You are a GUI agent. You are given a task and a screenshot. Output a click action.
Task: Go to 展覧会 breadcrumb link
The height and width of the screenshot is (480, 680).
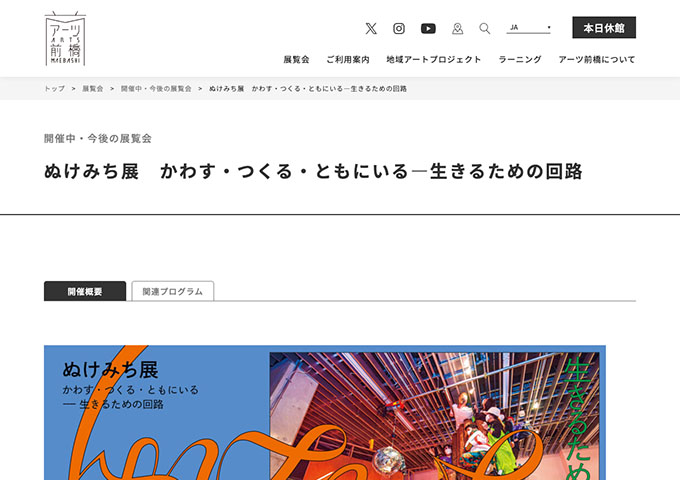(93, 88)
